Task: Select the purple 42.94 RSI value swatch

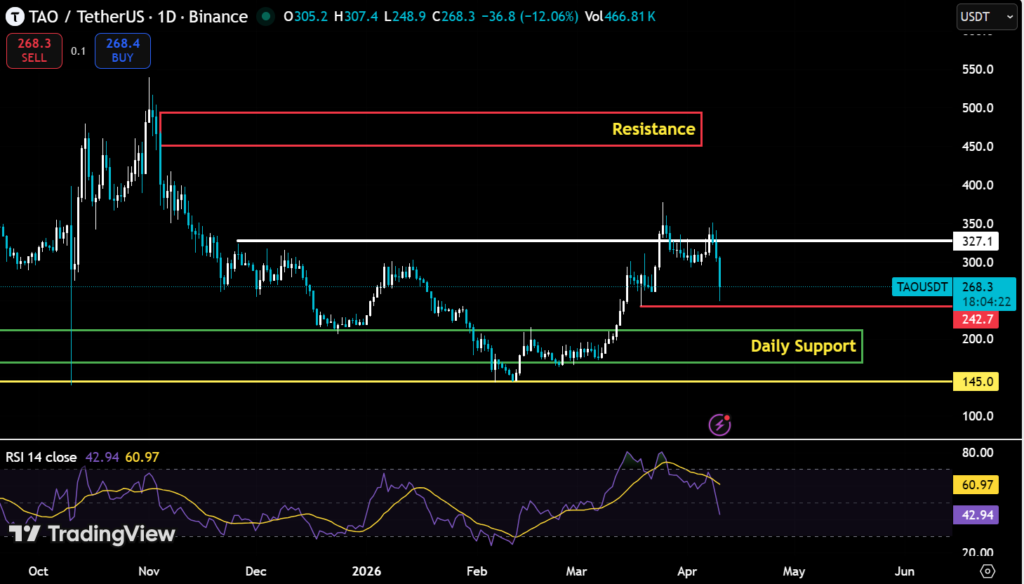Action: point(977,514)
